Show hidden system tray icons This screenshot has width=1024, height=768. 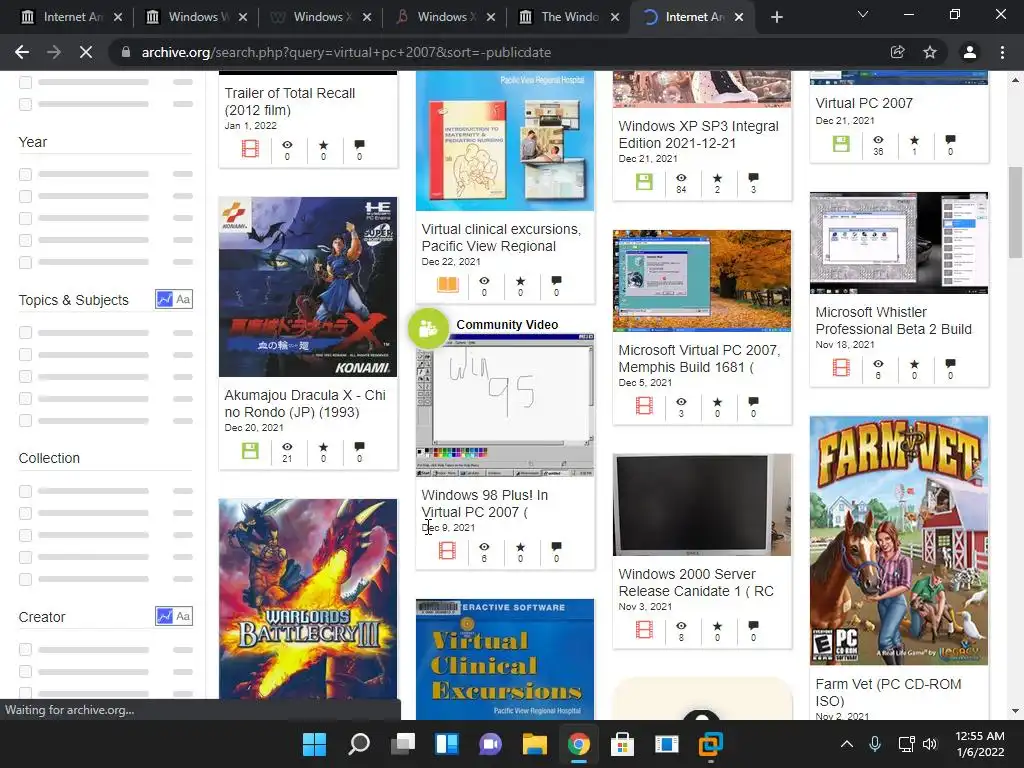[847, 744]
